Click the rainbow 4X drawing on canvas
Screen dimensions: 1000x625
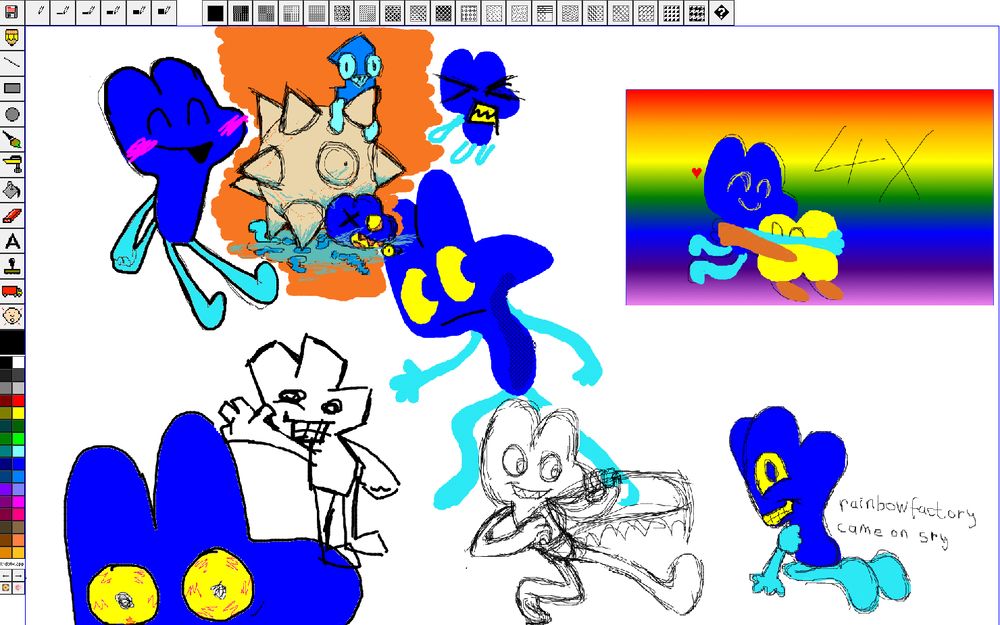click(x=809, y=197)
